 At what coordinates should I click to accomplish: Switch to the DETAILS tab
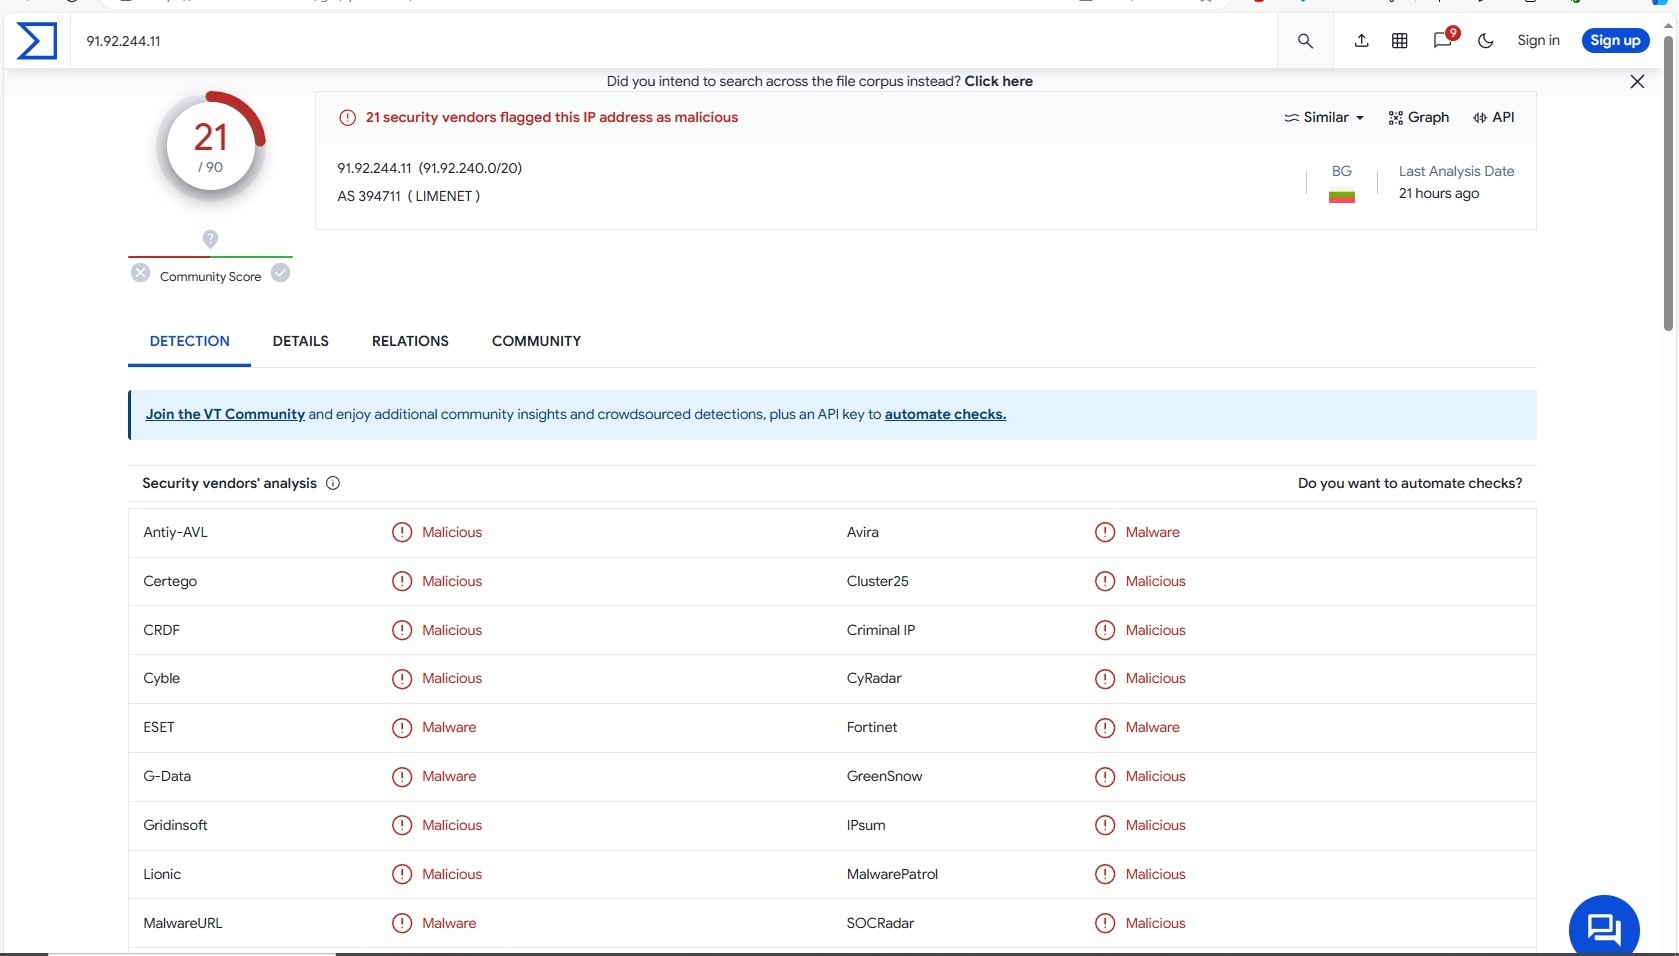tap(300, 341)
